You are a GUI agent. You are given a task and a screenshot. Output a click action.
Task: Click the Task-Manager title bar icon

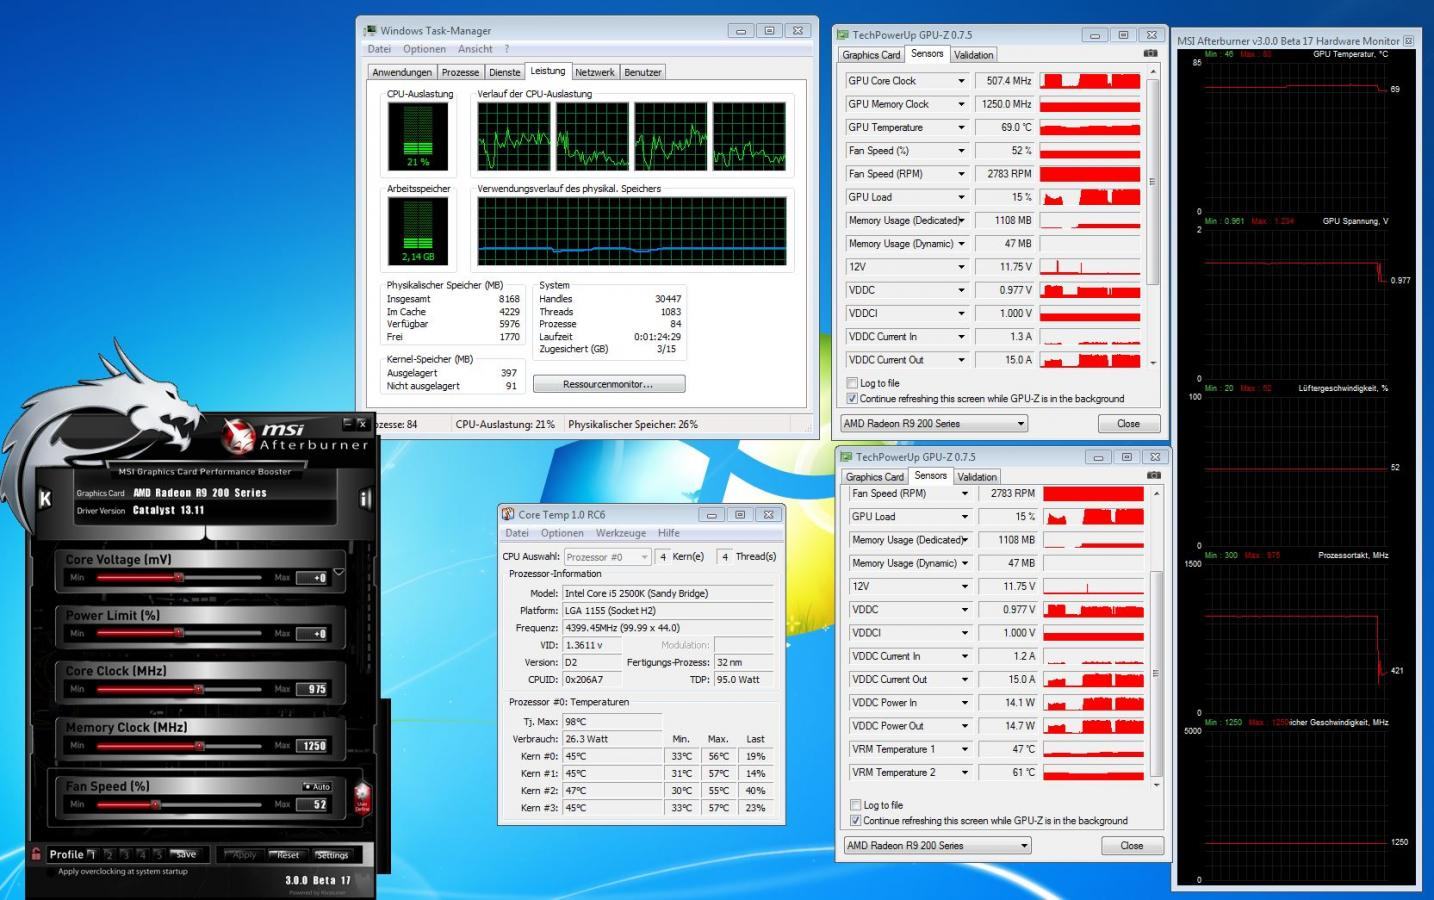pos(370,31)
